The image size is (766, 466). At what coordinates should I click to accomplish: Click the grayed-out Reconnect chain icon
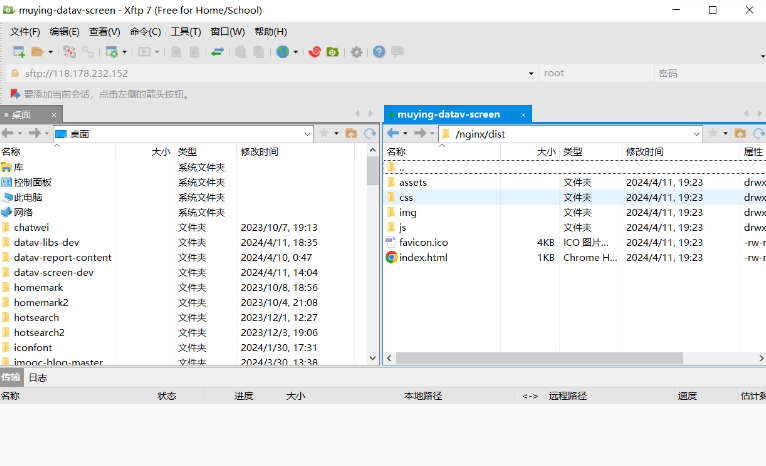pyautogui.click(x=88, y=51)
